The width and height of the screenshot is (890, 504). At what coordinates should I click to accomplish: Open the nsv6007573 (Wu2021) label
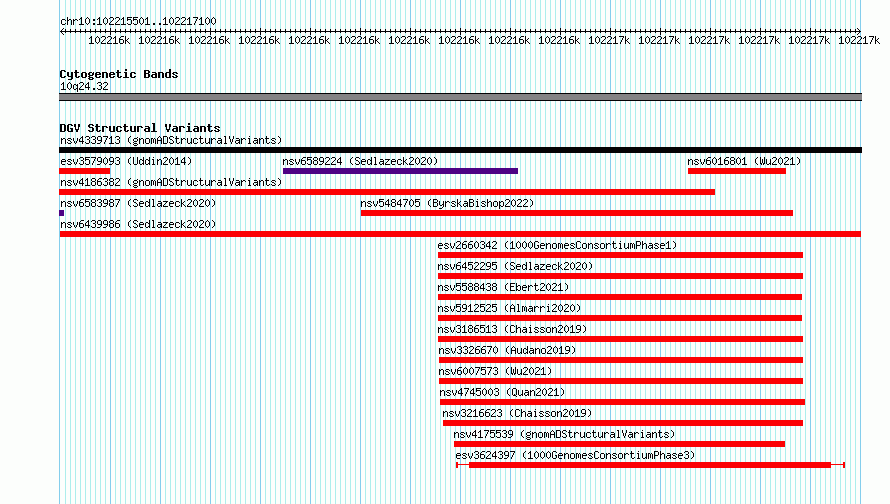tap(496, 371)
